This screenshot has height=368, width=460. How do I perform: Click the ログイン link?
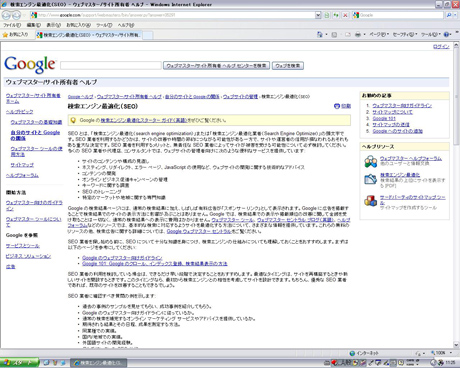click(441, 47)
